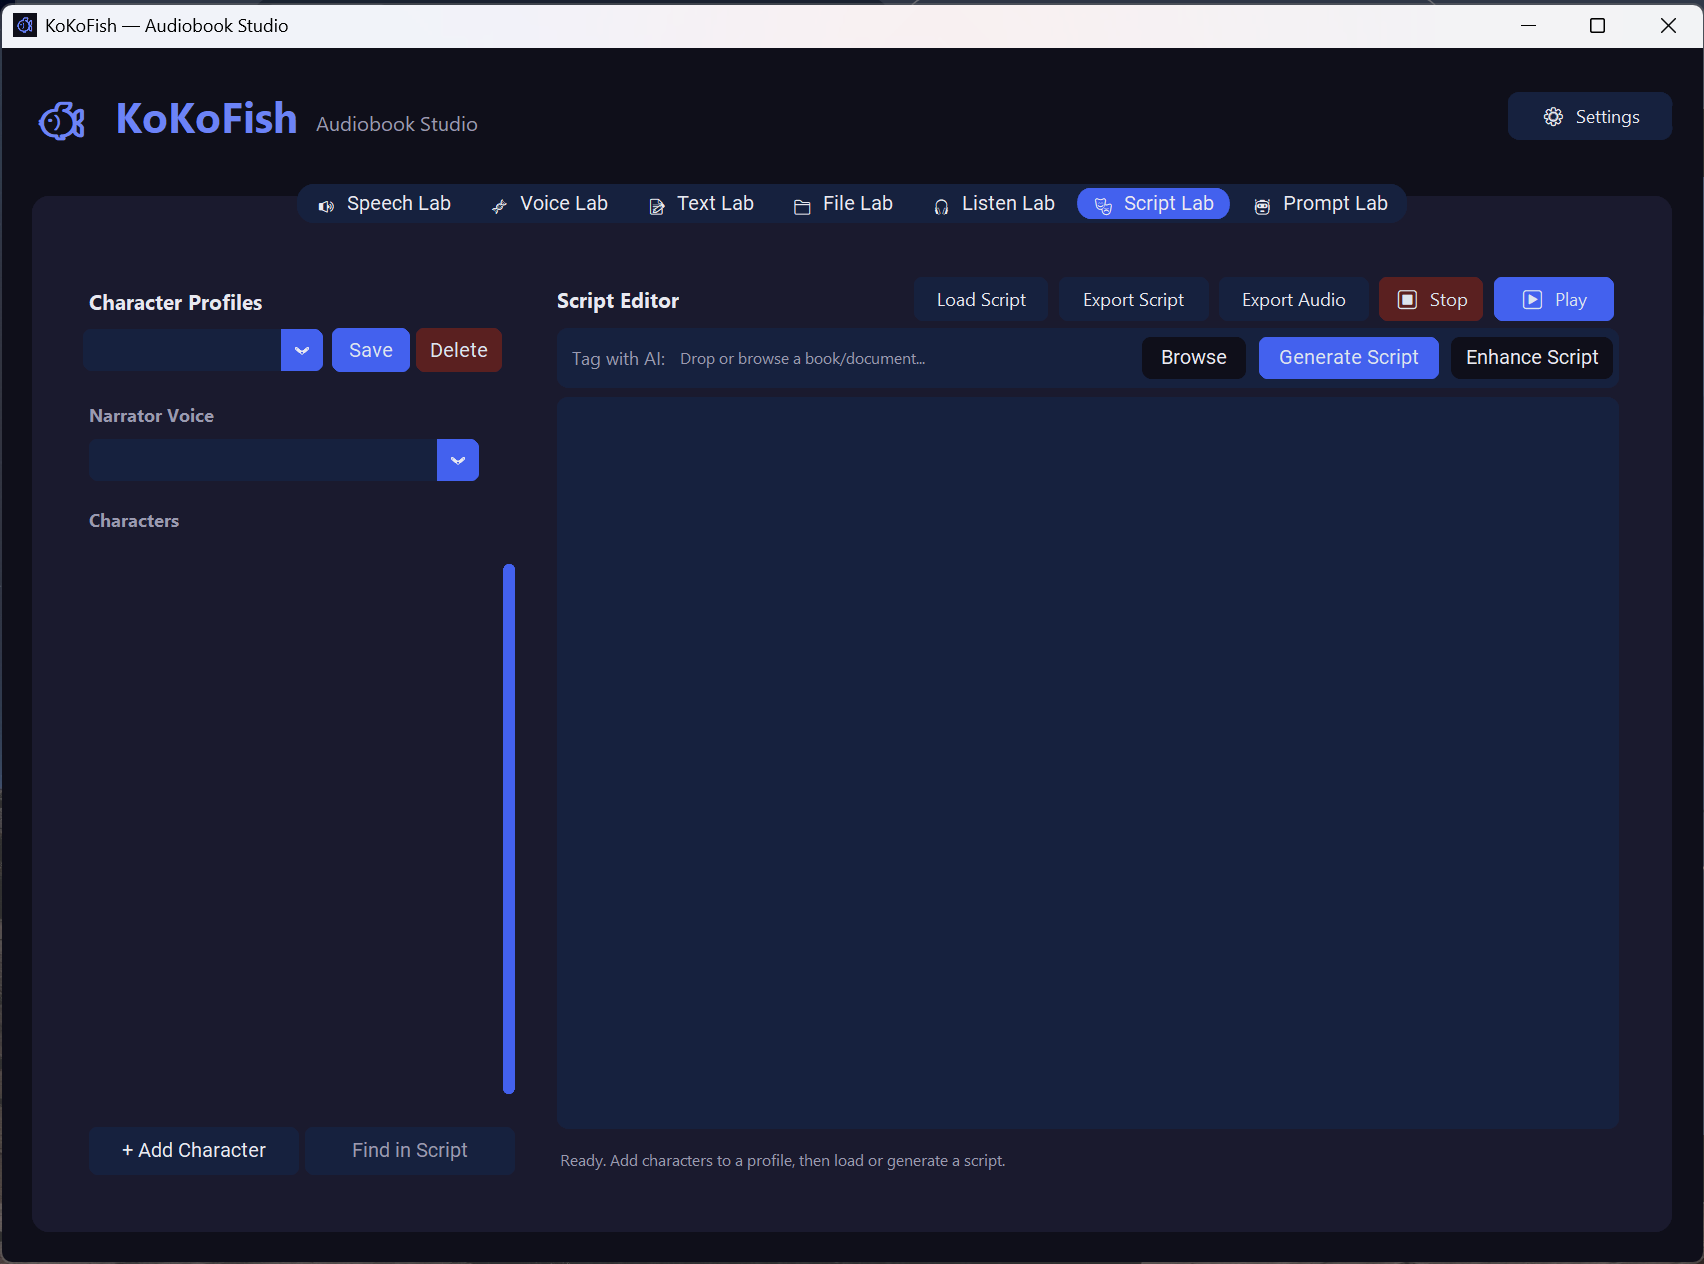Close the KoKoFish window
Viewport: 1704px width, 1264px height.
(x=1668, y=25)
